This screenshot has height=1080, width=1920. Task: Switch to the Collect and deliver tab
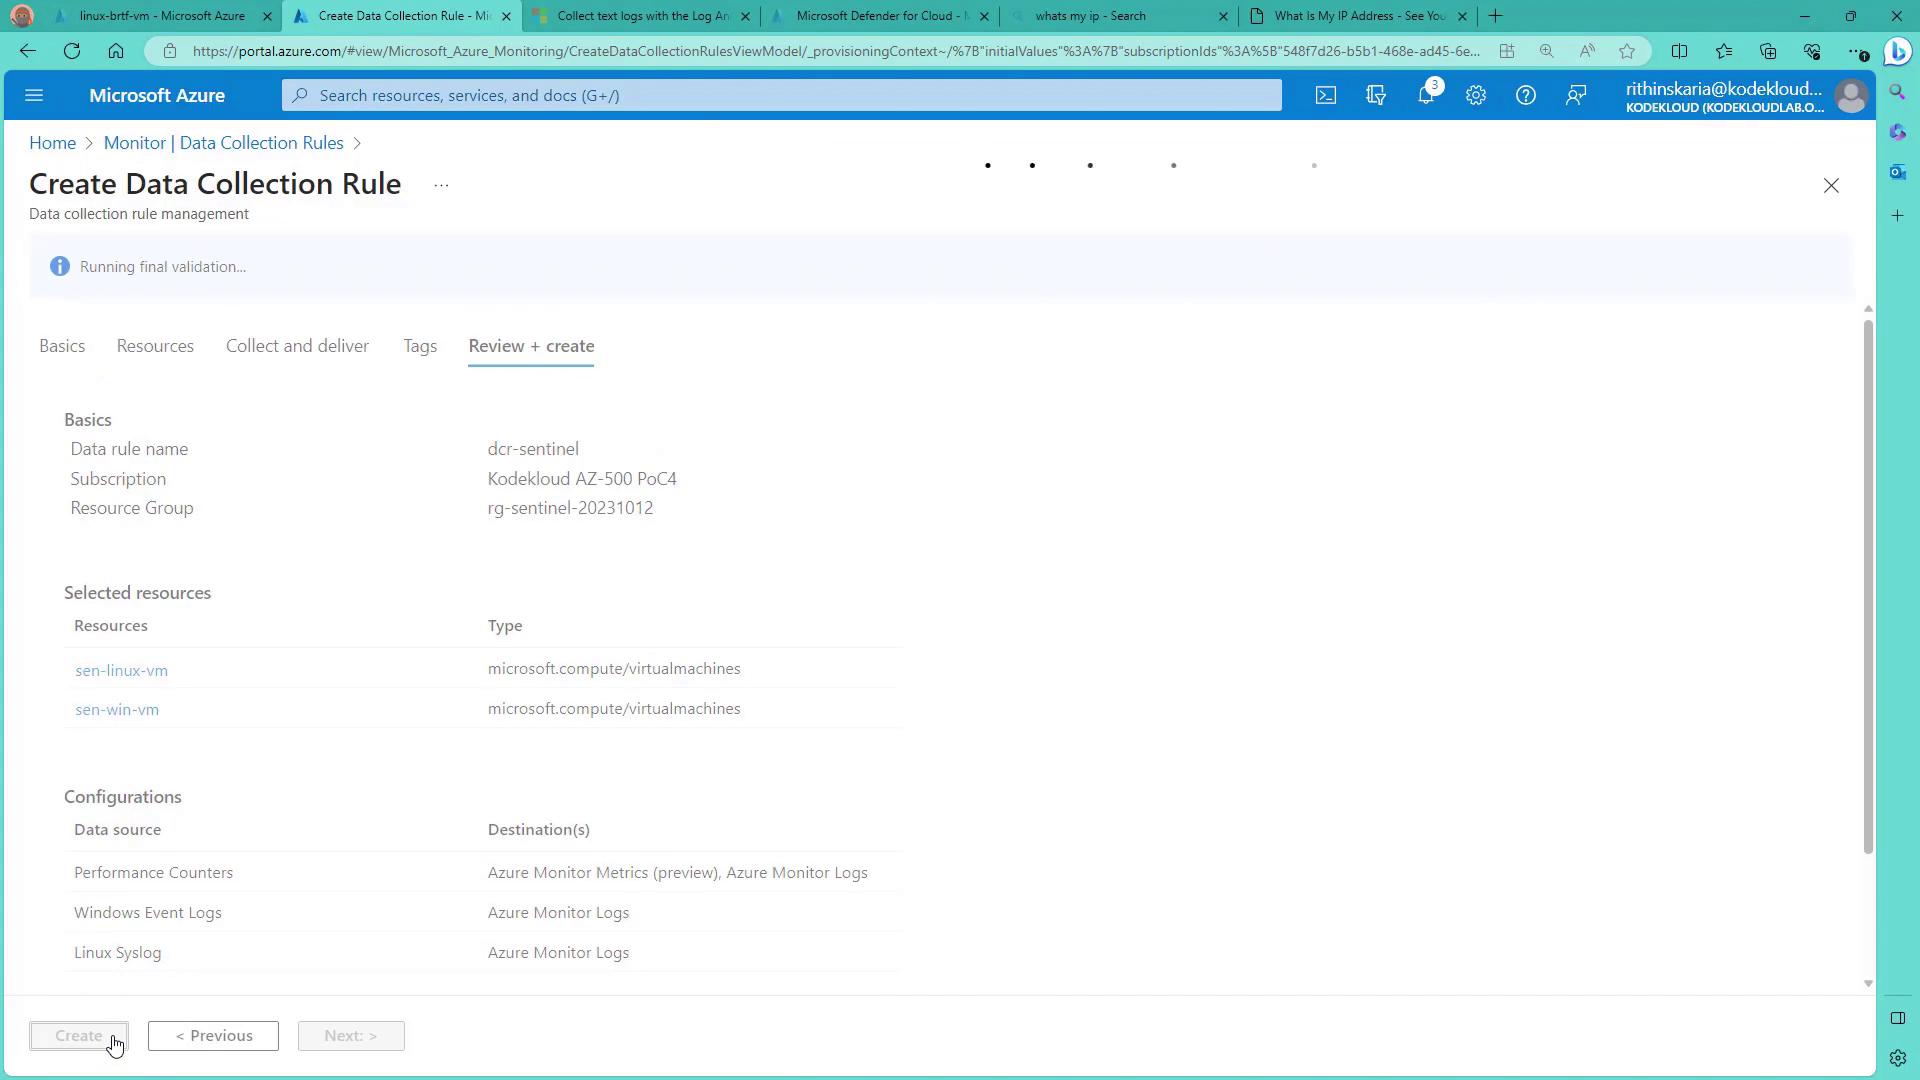(297, 346)
